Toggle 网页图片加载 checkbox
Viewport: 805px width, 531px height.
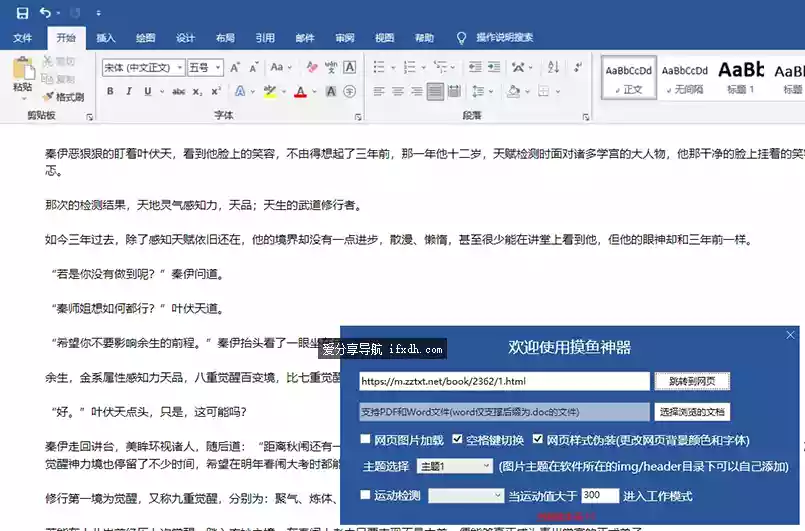pos(365,439)
